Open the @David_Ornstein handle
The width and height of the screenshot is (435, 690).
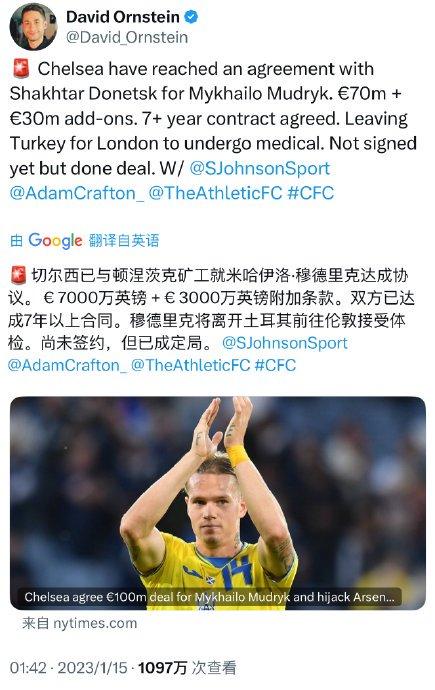(x=127, y=37)
